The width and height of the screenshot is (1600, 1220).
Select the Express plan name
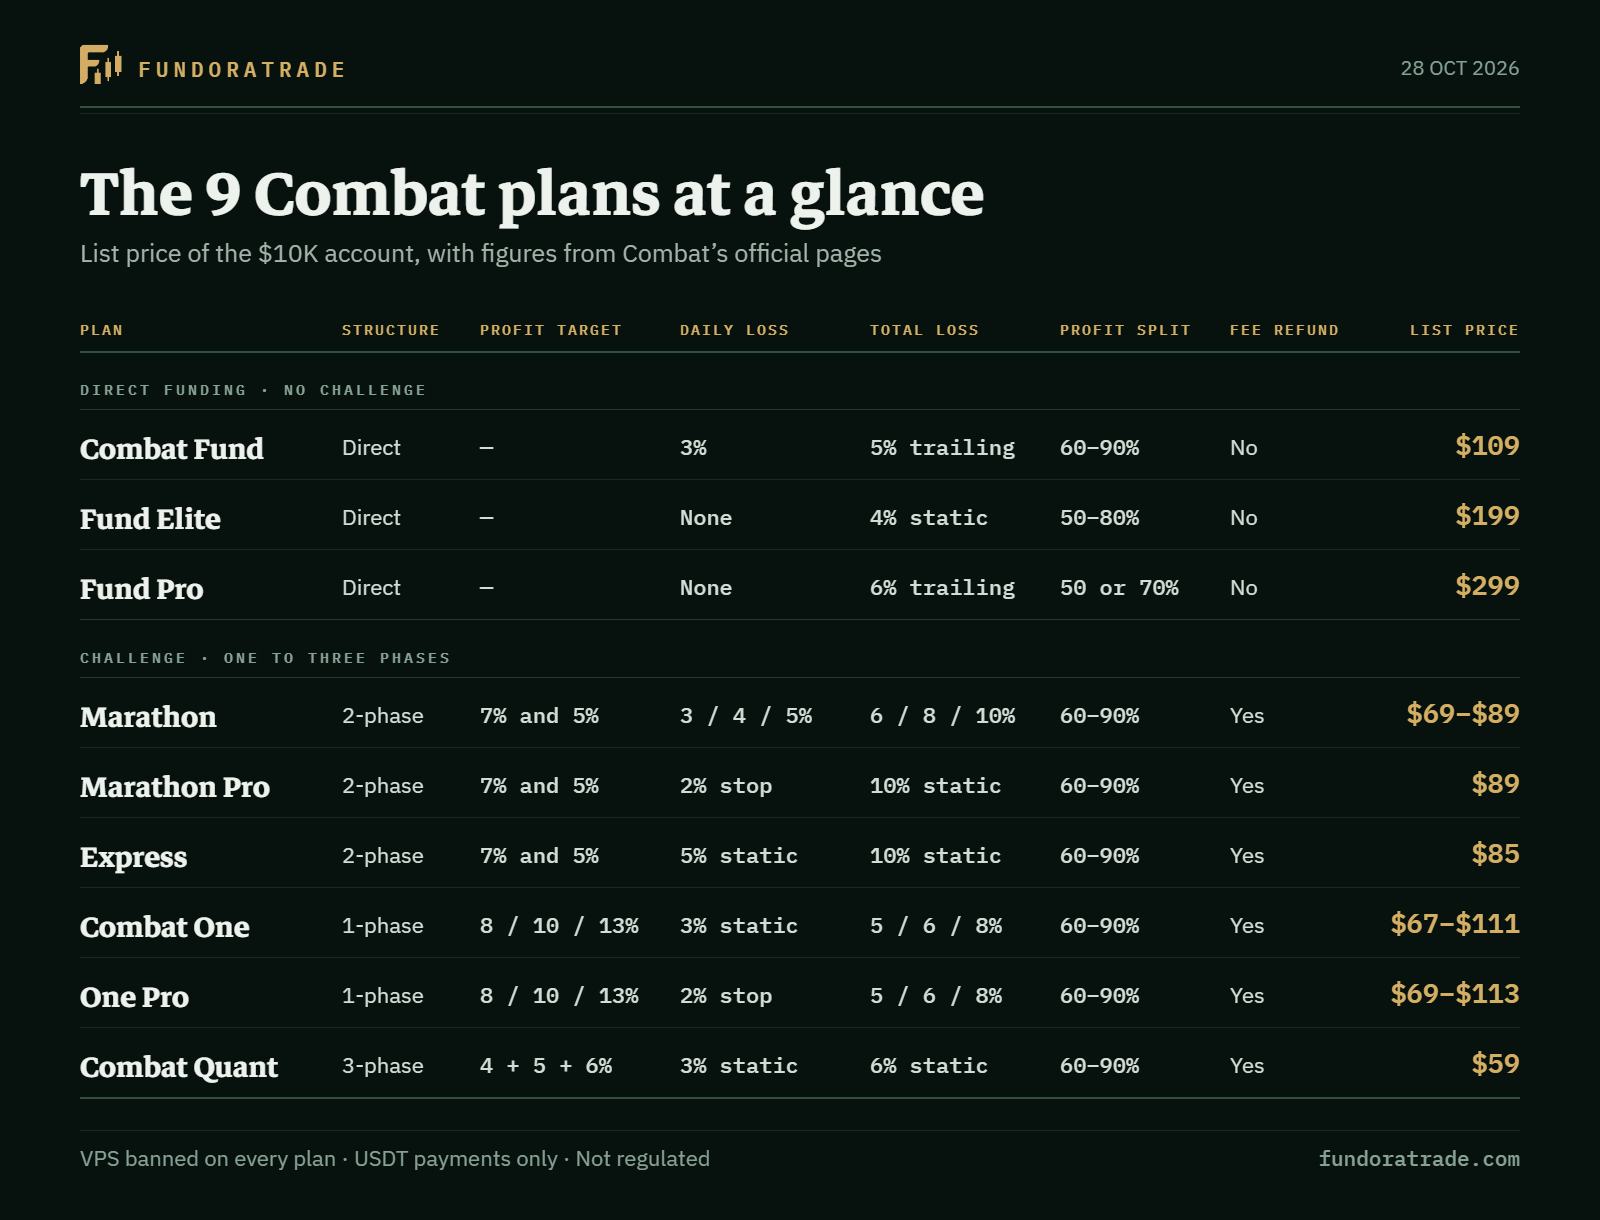(134, 858)
